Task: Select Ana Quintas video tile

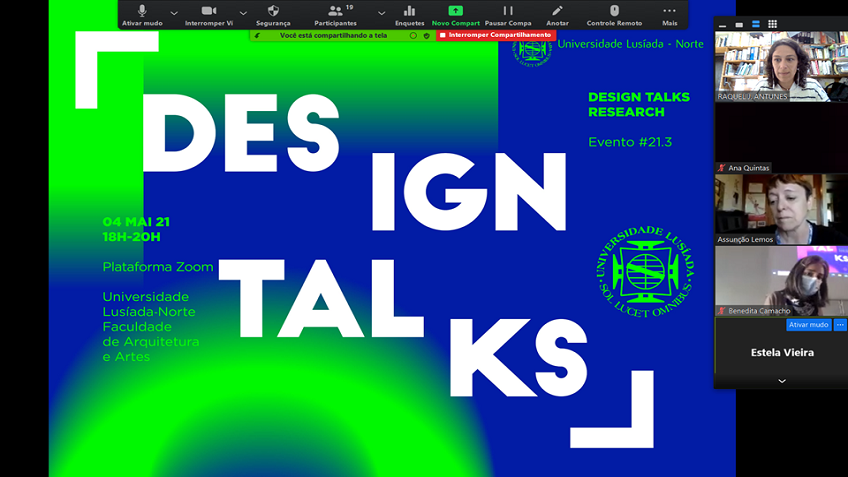Action: click(x=781, y=138)
